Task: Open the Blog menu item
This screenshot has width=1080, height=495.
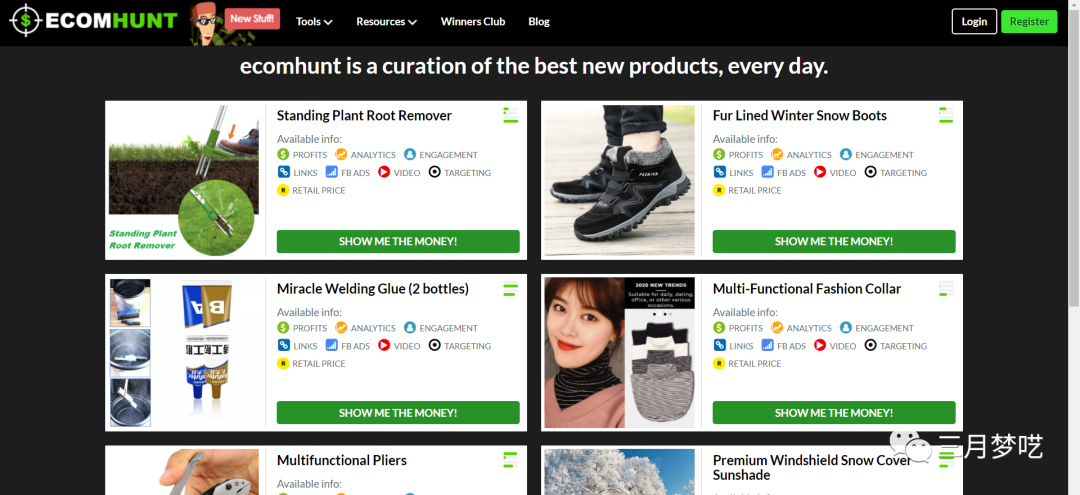Action: click(x=539, y=21)
